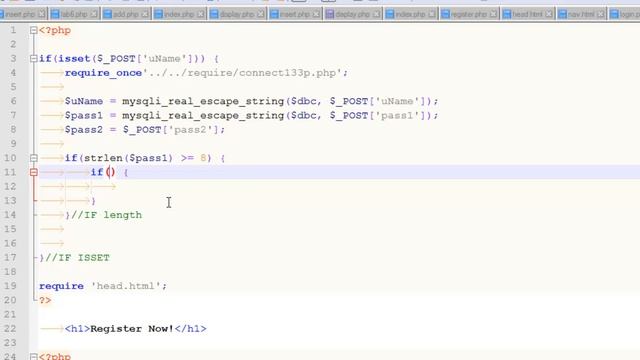
Task: Close the nav.html tab
Action: click(600, 14)
